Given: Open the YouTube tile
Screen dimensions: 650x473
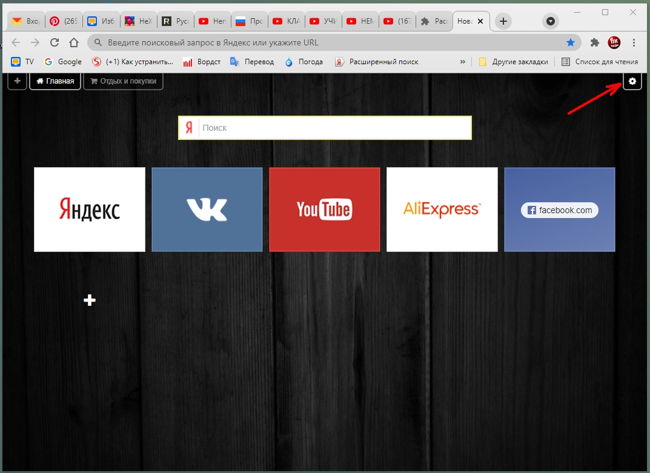Looking at the screenshot, I should click(325, 209).
